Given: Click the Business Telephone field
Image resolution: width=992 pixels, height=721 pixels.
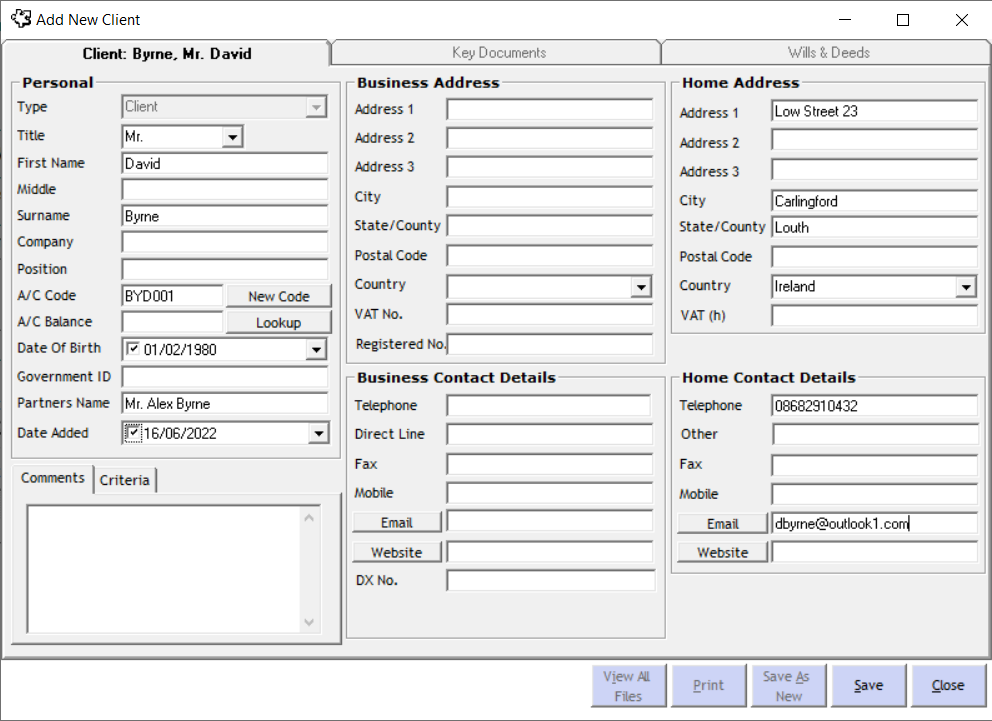Looking at the screenshot, I should [549, 405].
